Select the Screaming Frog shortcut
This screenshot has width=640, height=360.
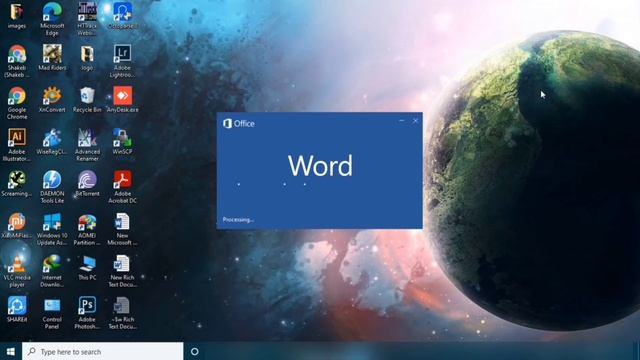coord(17,184)
